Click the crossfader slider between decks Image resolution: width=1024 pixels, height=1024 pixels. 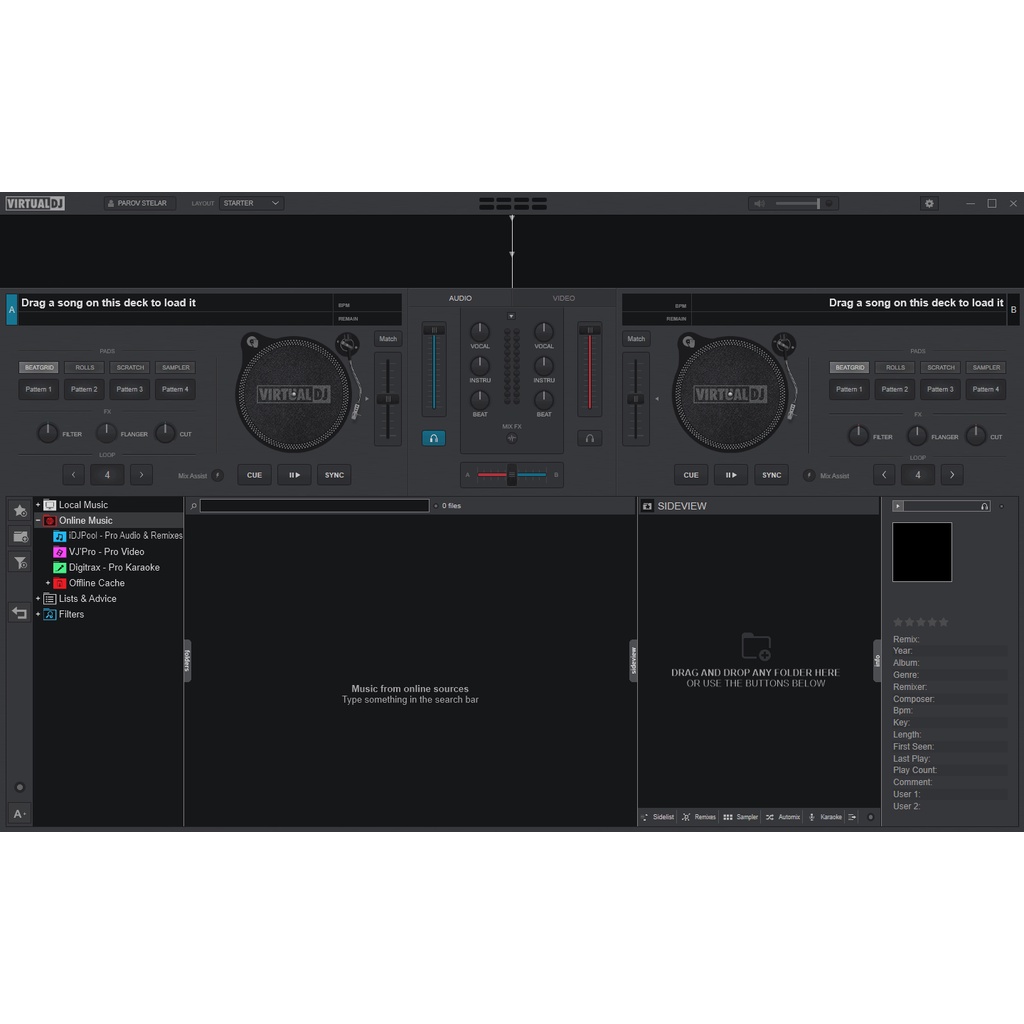[511, 474]
